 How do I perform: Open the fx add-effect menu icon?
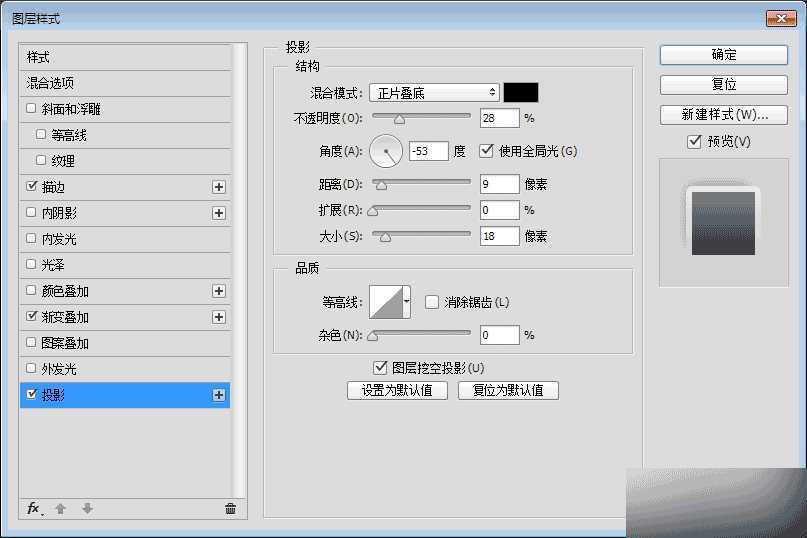tap(34, 509)
